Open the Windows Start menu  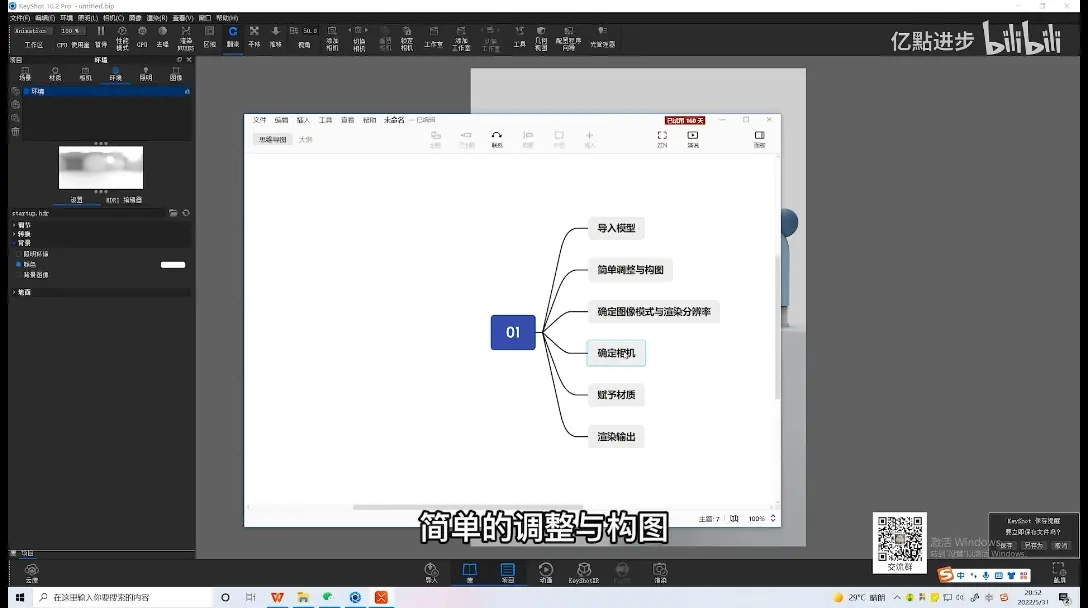point(19,597)
